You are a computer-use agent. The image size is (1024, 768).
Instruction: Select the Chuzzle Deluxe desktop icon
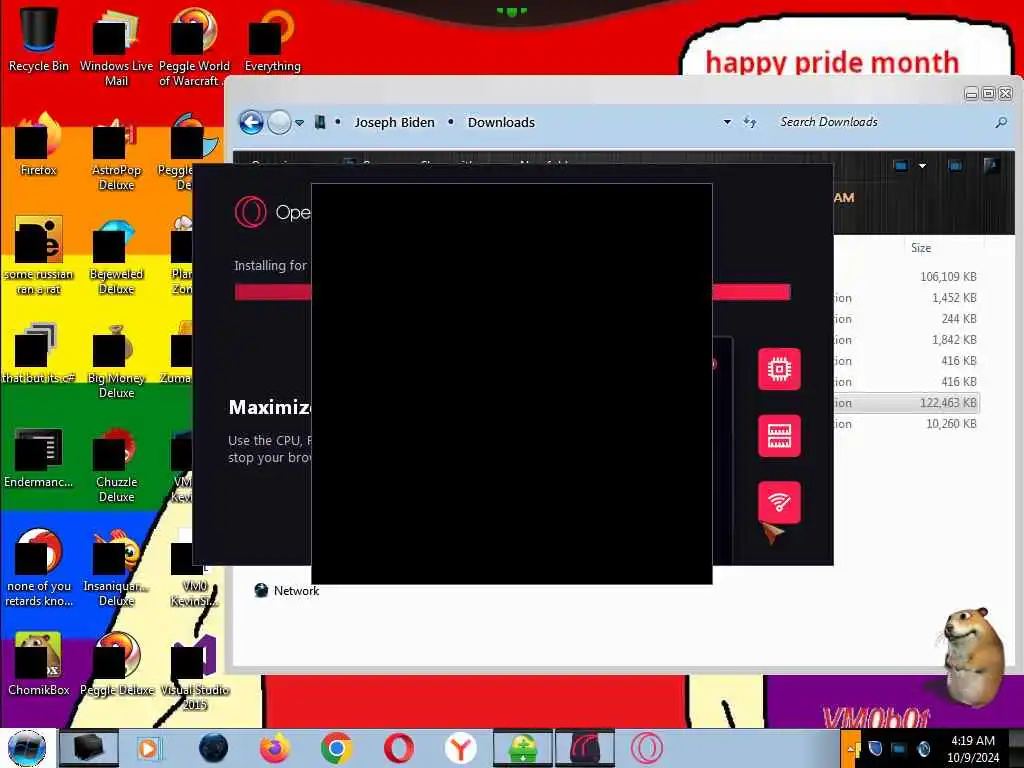(x=116, y=464)
